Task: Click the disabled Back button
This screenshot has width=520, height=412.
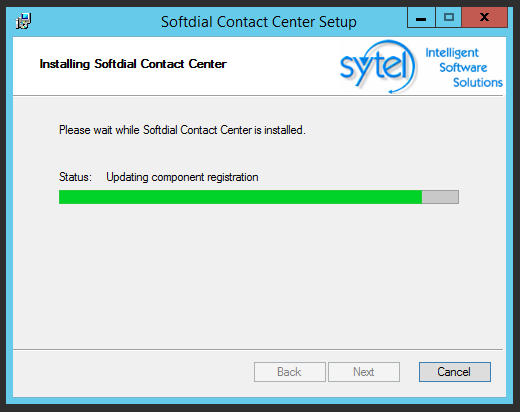Action: click(290, 372)
